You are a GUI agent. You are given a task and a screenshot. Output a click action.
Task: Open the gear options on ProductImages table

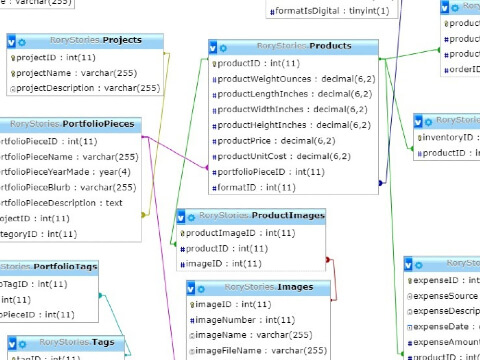point(191,218)
